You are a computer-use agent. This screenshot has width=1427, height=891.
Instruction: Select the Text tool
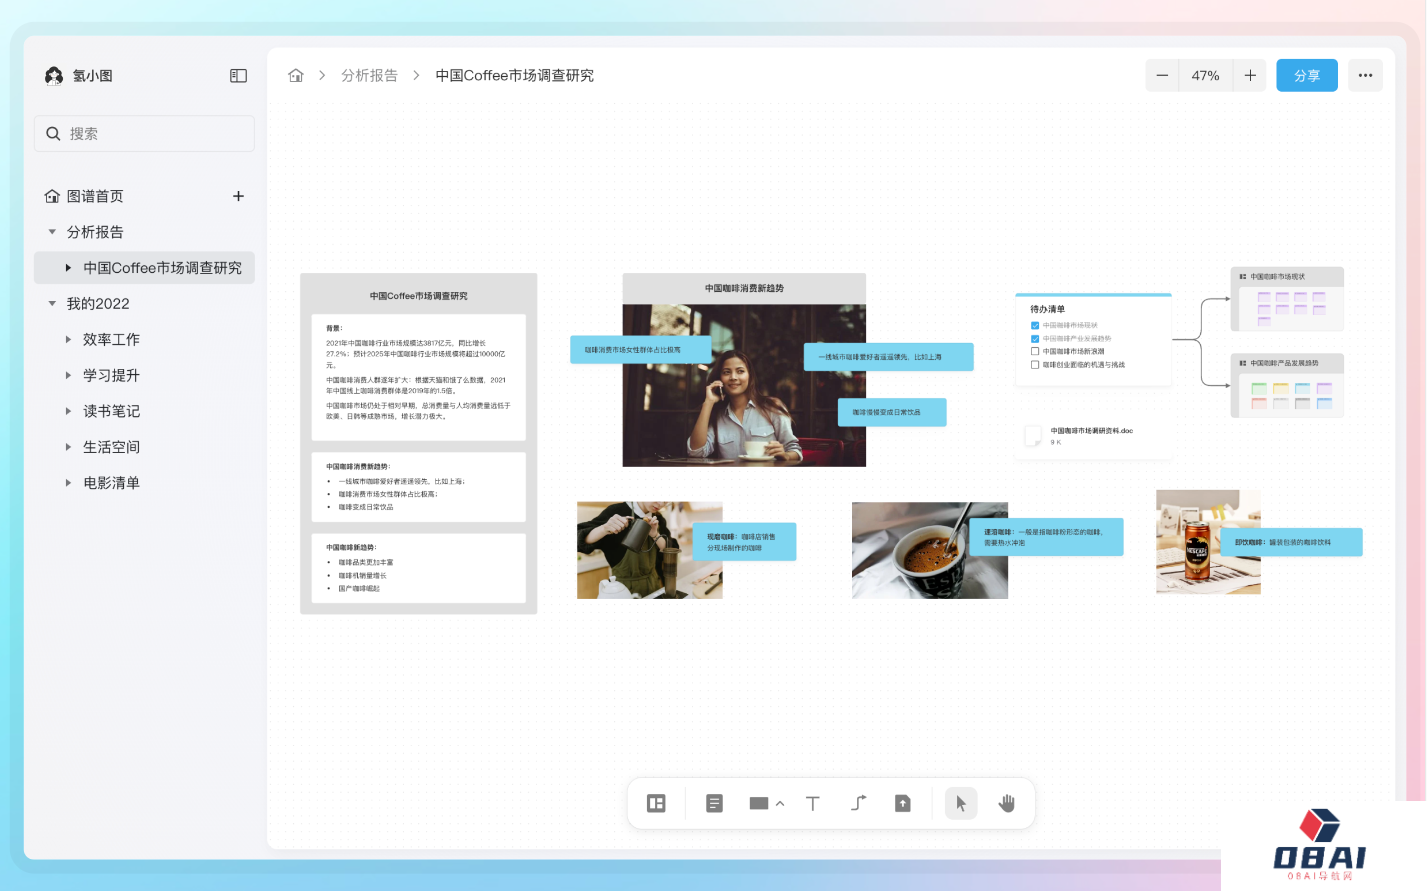tap(812, 803)
